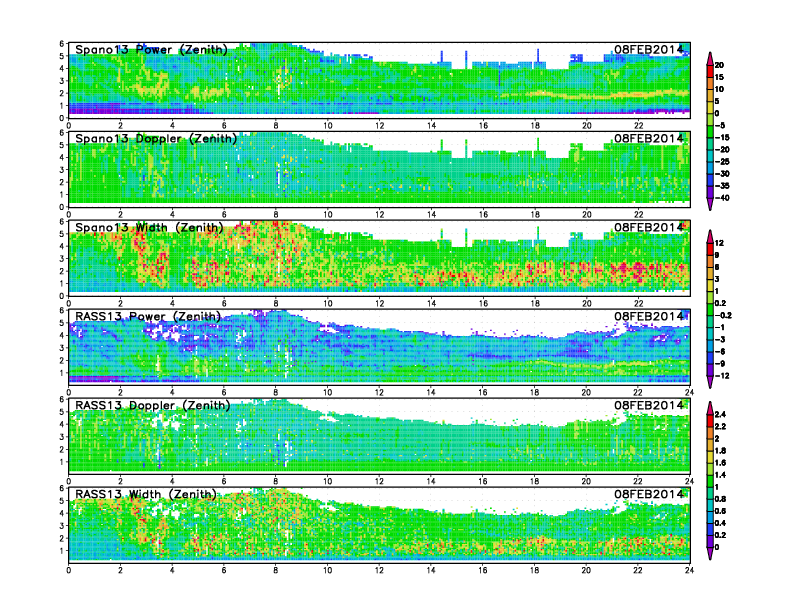Click y-axis tick '2' of RASS13 Doppler panel

point(62,449)
